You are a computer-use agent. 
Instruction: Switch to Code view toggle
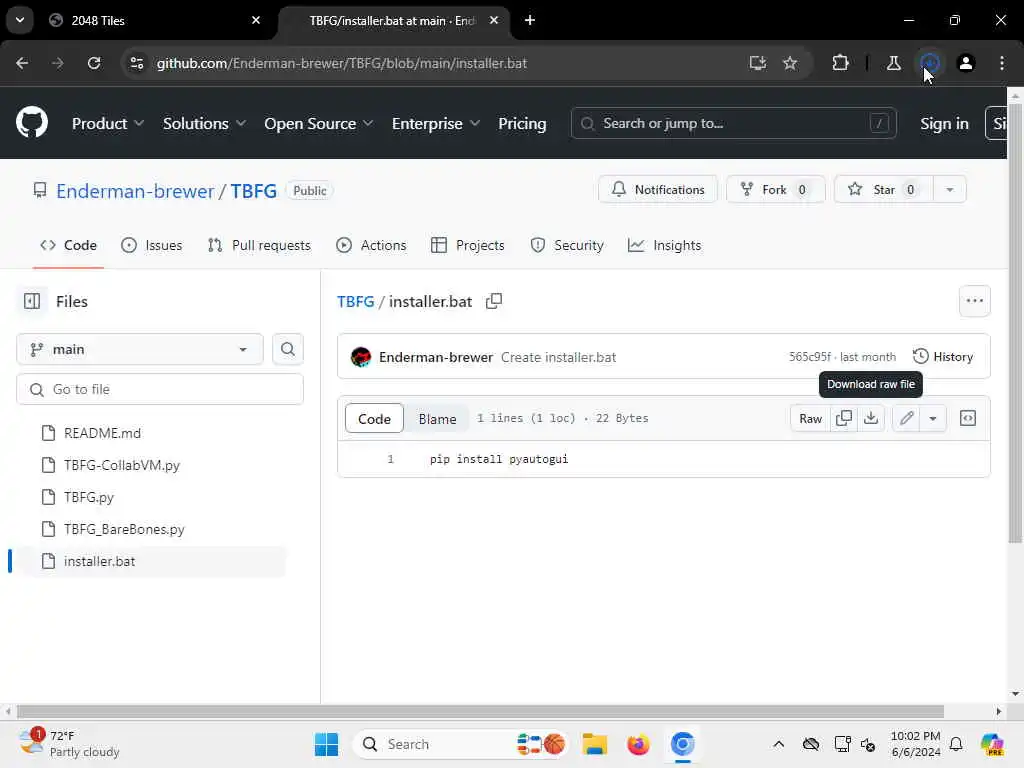374,419
